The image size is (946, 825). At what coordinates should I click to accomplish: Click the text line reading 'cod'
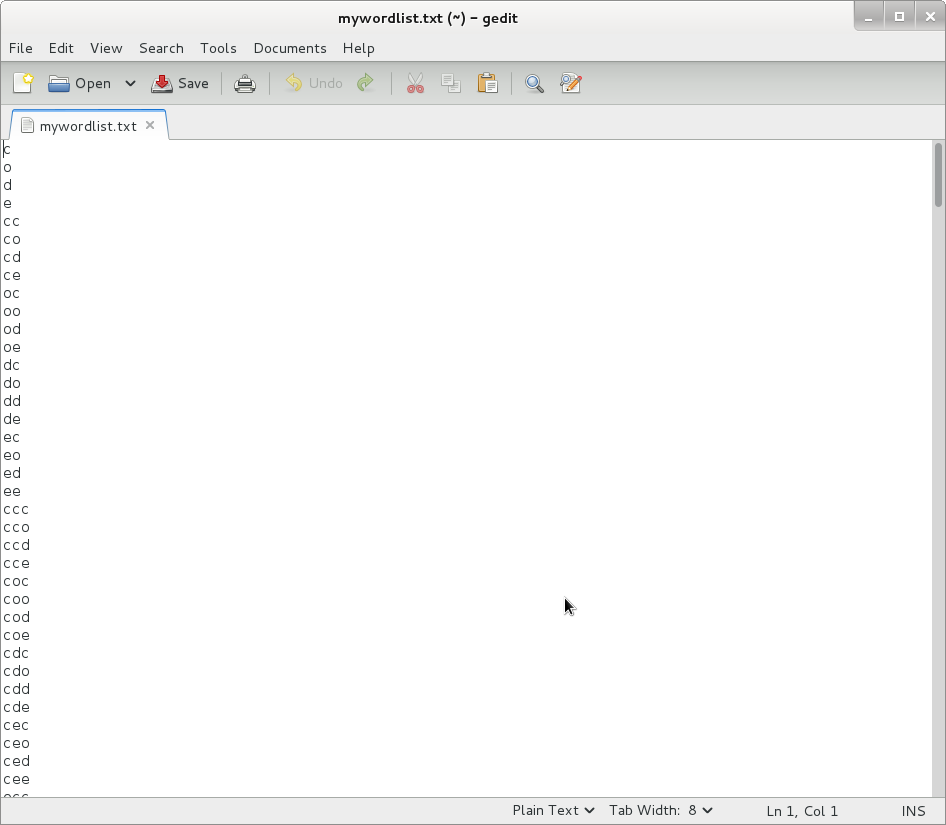coord(17,617)
